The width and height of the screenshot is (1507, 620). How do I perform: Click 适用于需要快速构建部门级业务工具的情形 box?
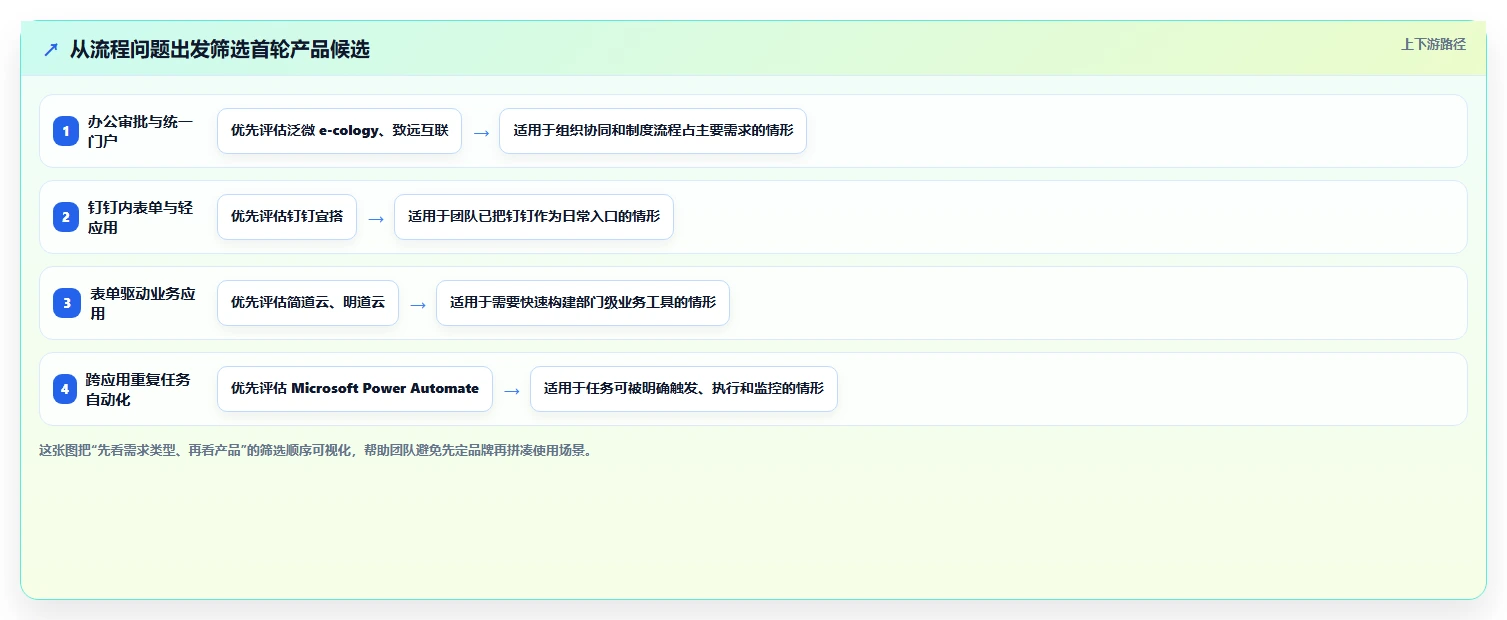tap(583, 303)
